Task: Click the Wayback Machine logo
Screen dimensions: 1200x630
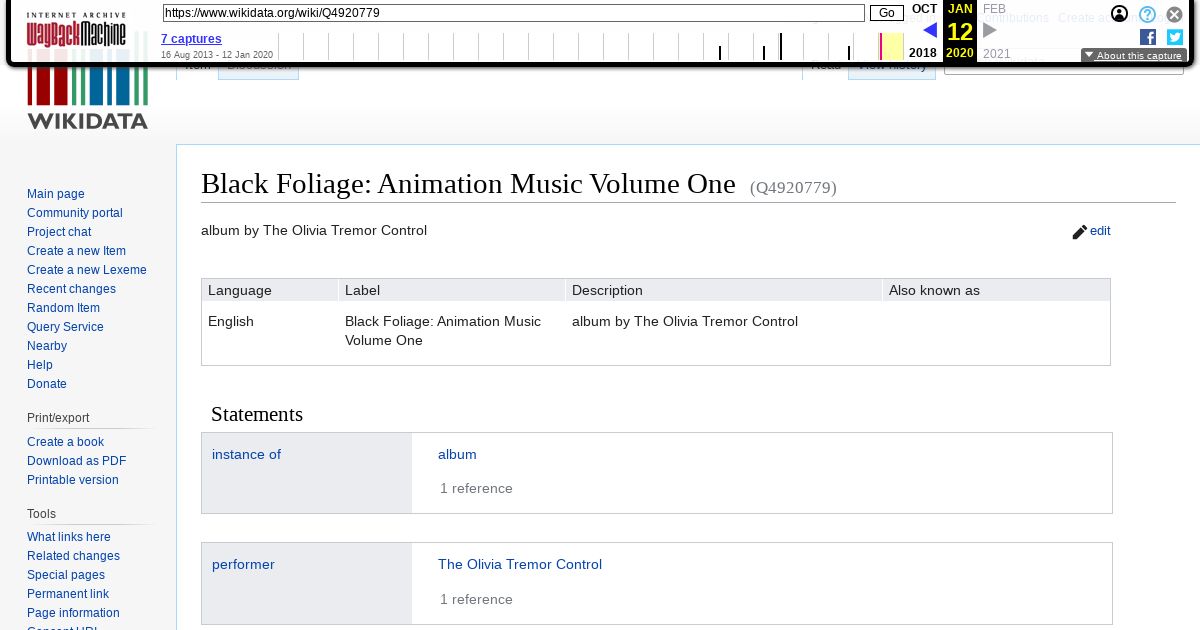Action: [x=76, y=30]
